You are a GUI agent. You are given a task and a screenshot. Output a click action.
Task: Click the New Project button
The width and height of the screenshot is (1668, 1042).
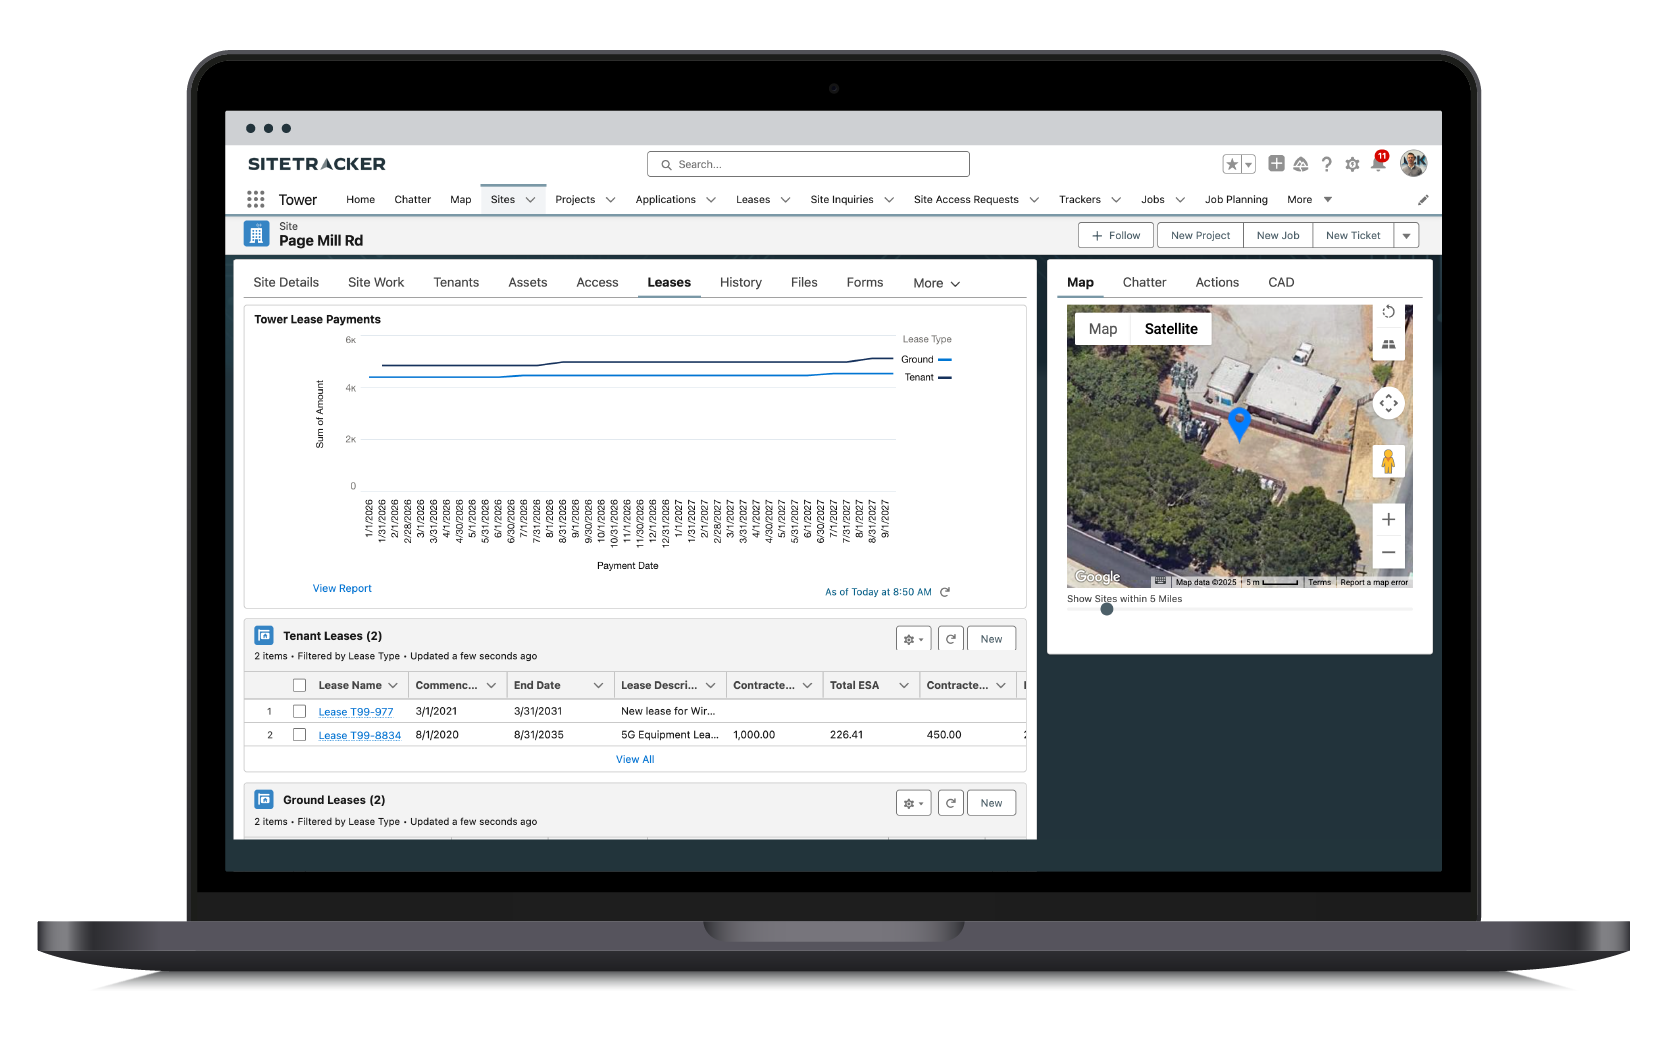[1199, 234]
